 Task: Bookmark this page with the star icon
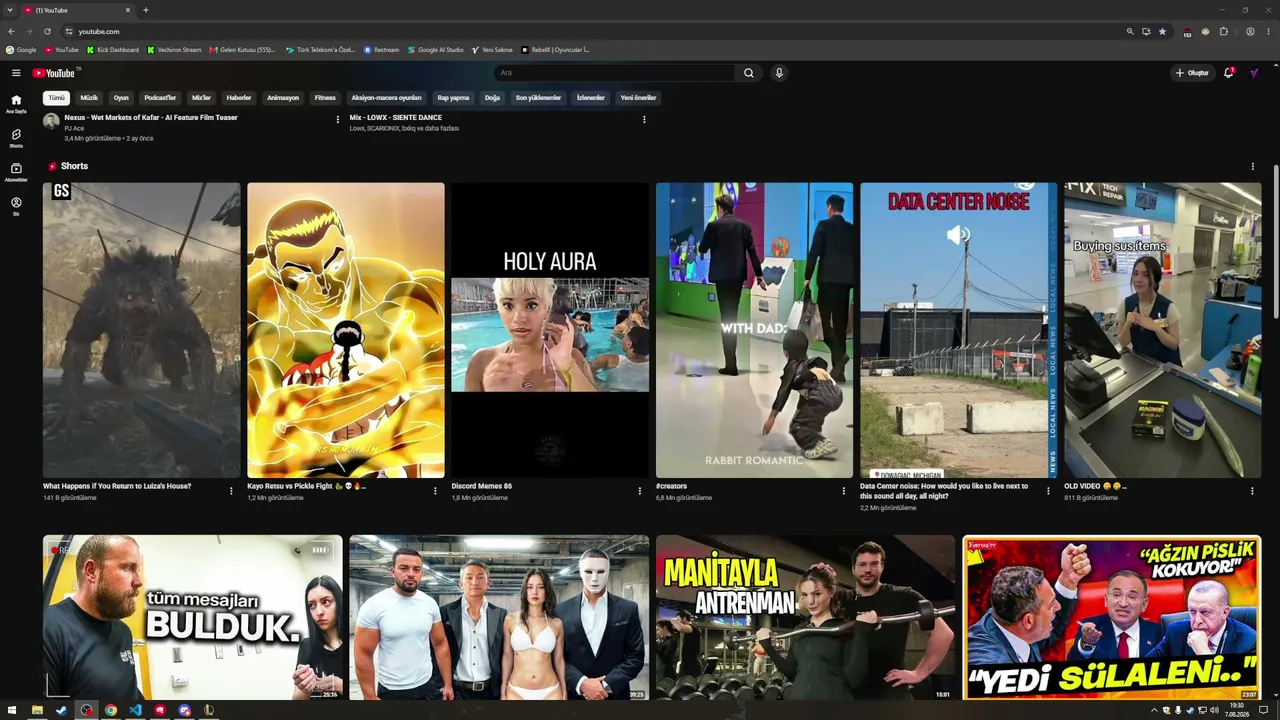click(x=1162, y=31)
